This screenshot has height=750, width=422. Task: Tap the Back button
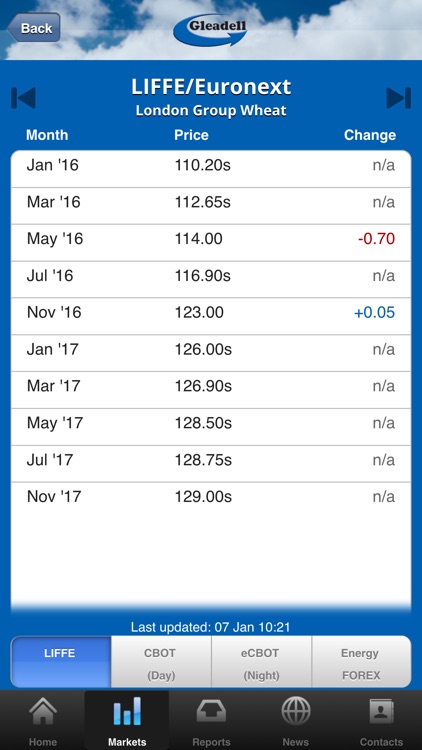point(33,28)
